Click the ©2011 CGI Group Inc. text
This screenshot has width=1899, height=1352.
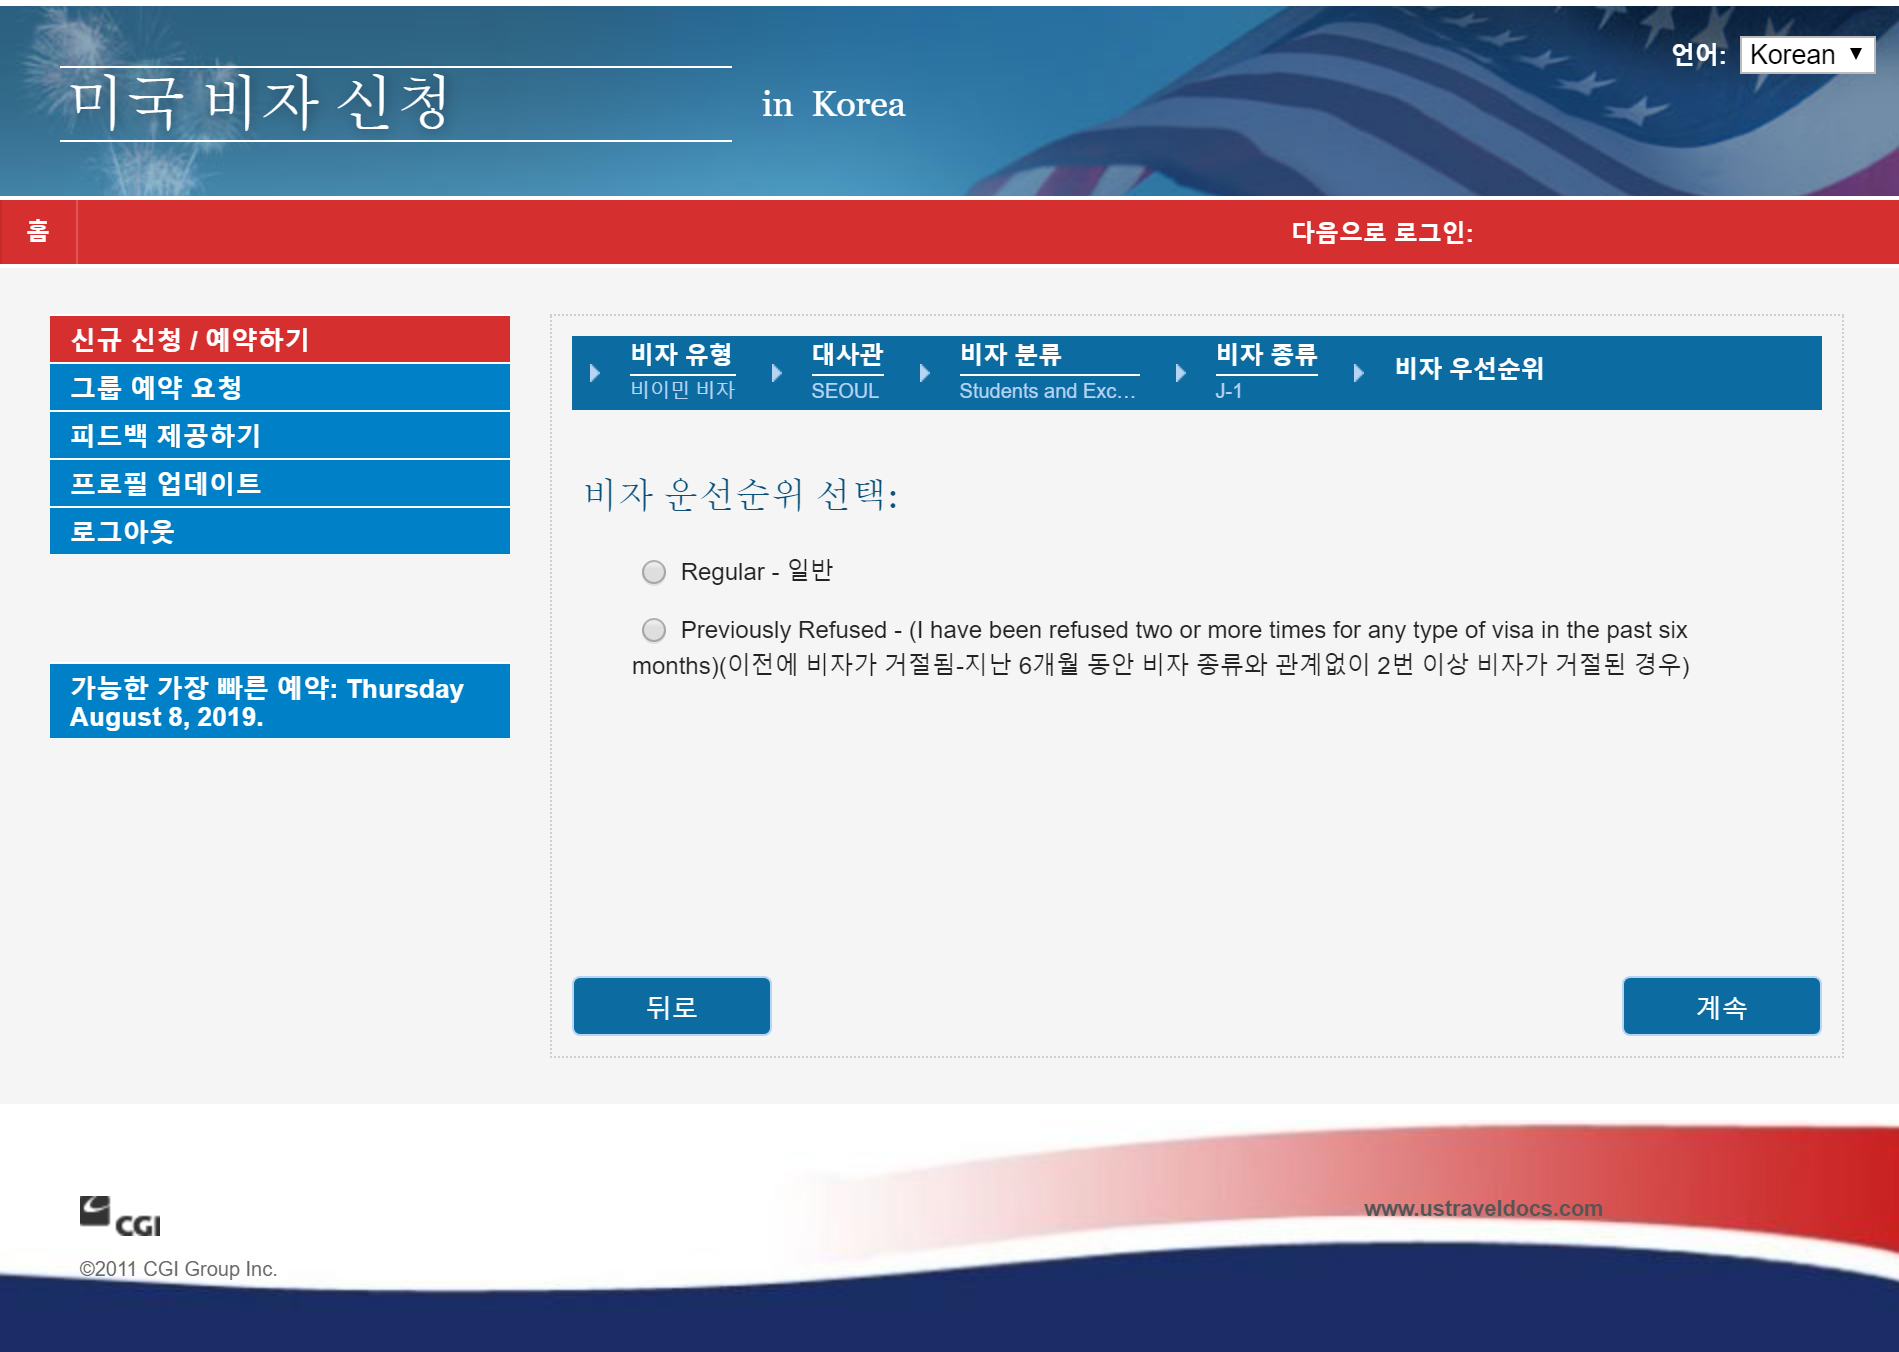(178, 1269)
